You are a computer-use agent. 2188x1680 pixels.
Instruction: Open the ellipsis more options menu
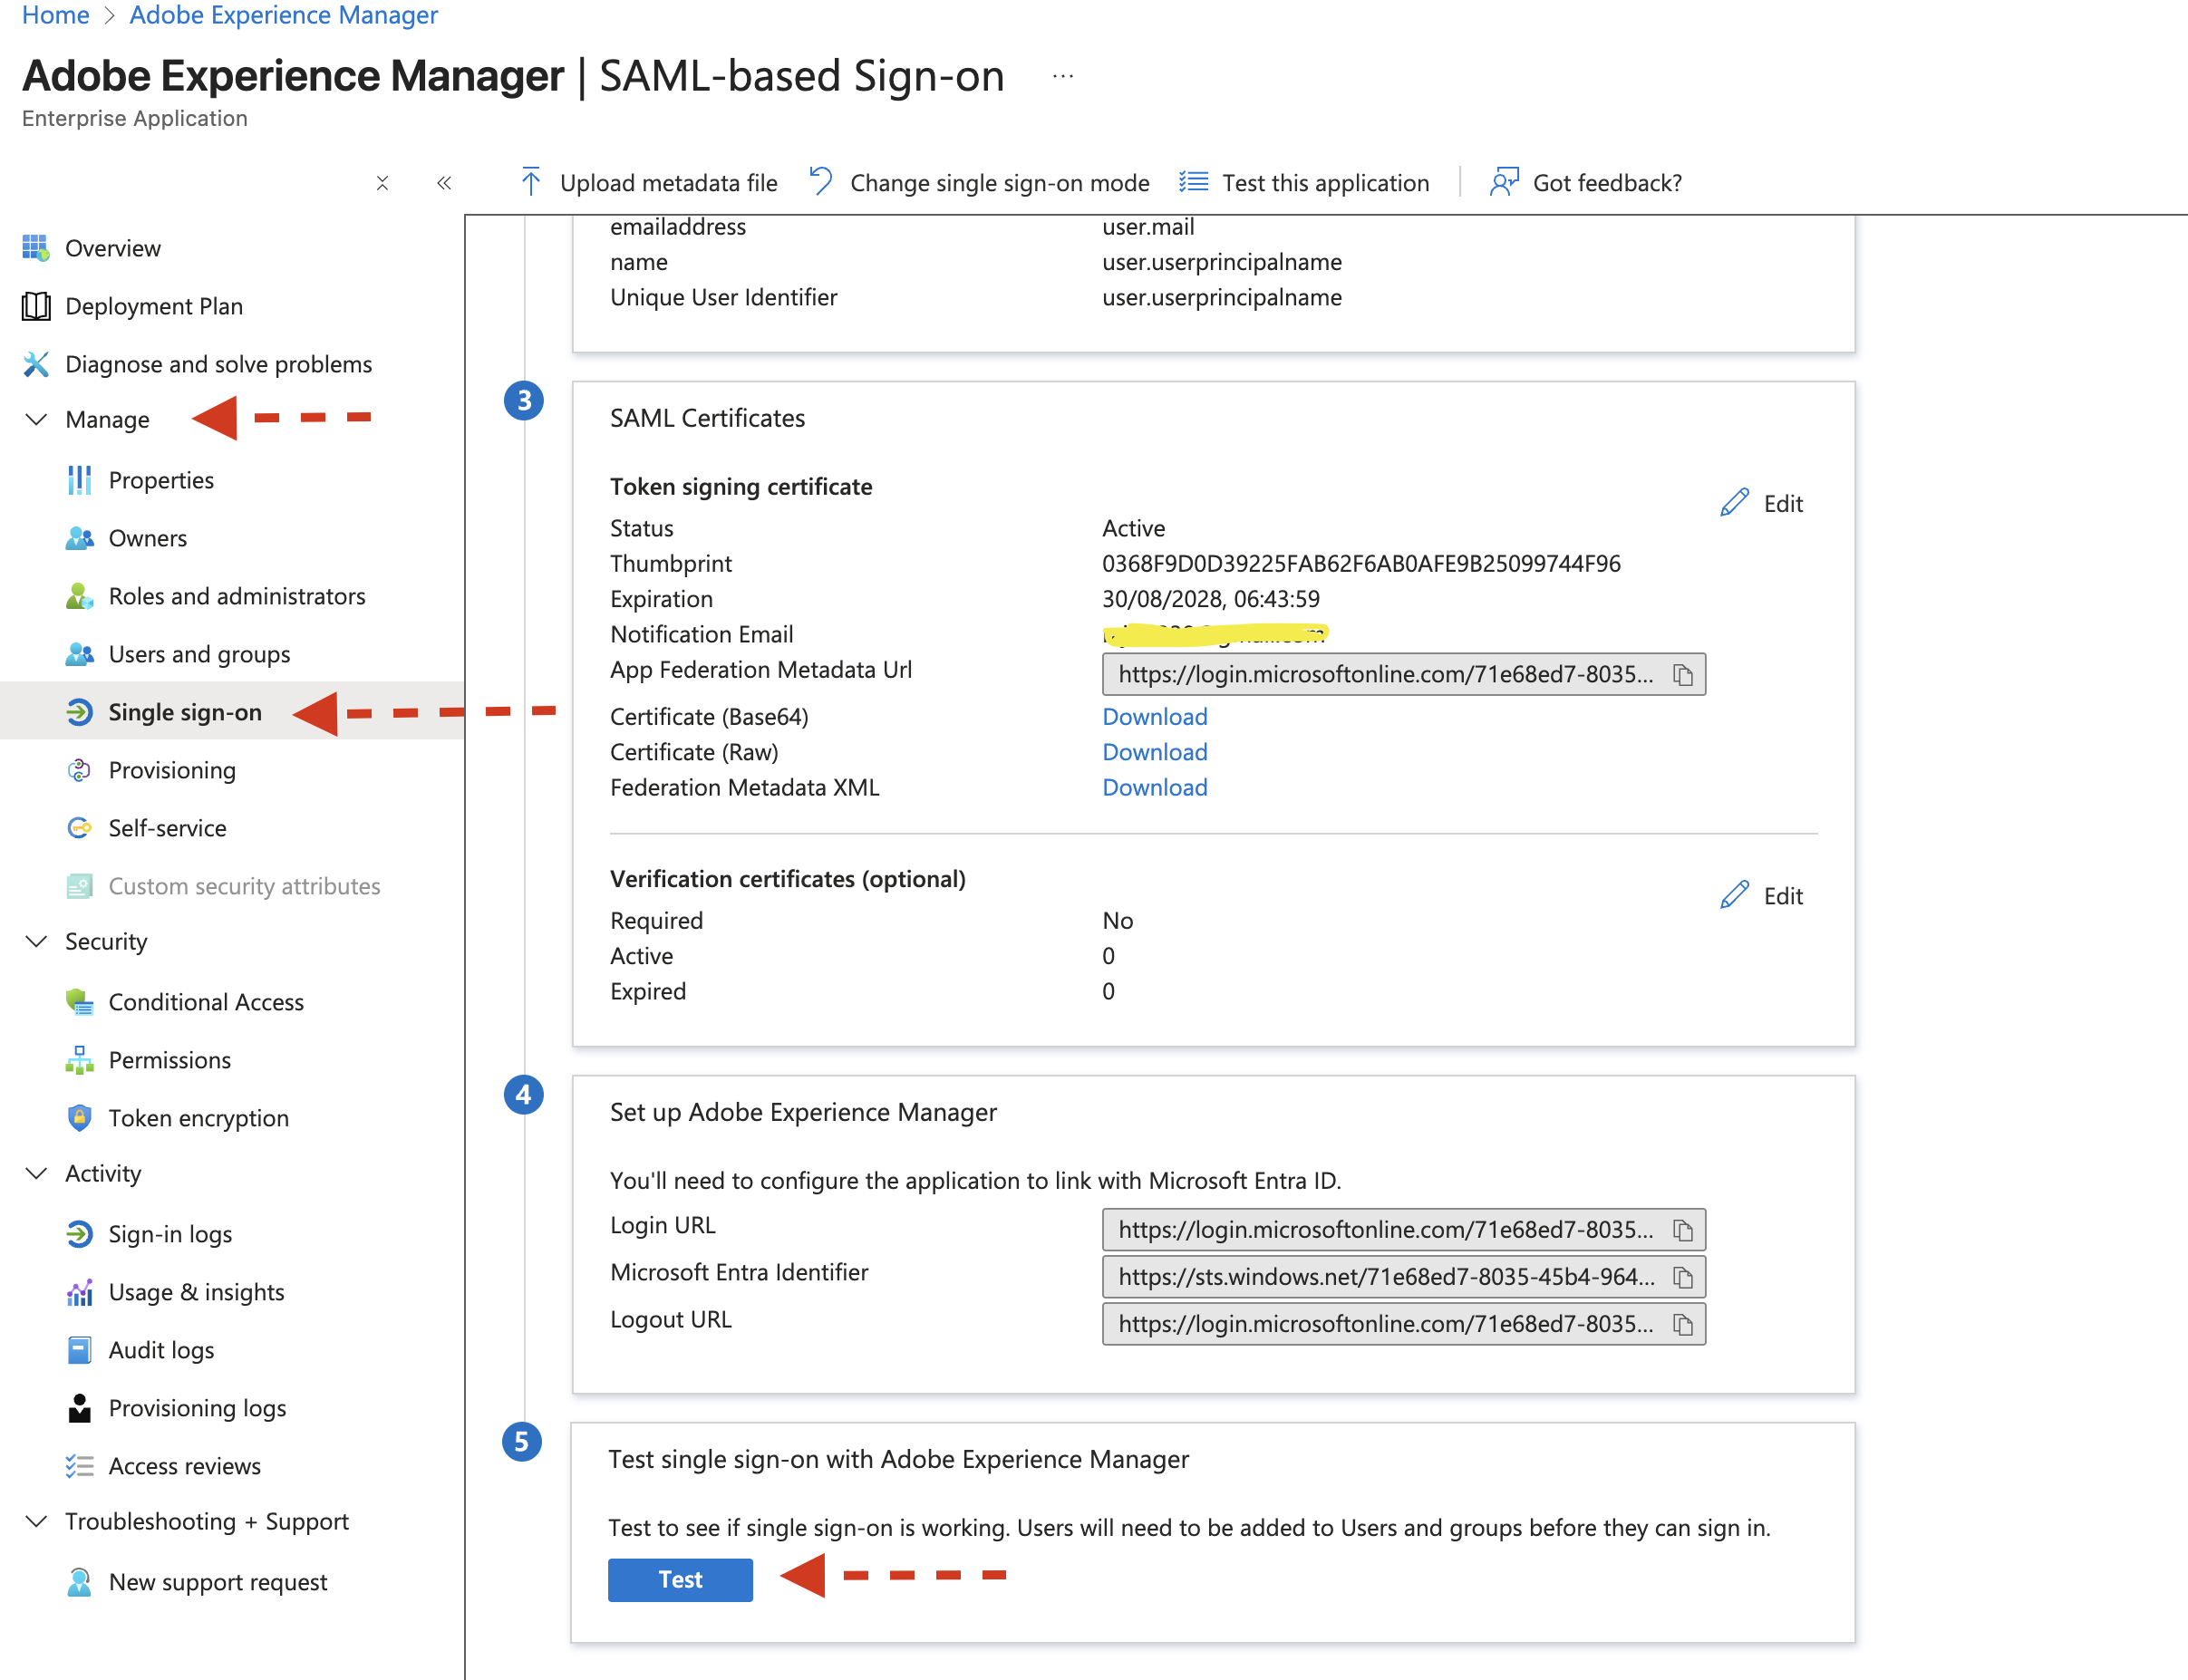tap(1063, 76)
